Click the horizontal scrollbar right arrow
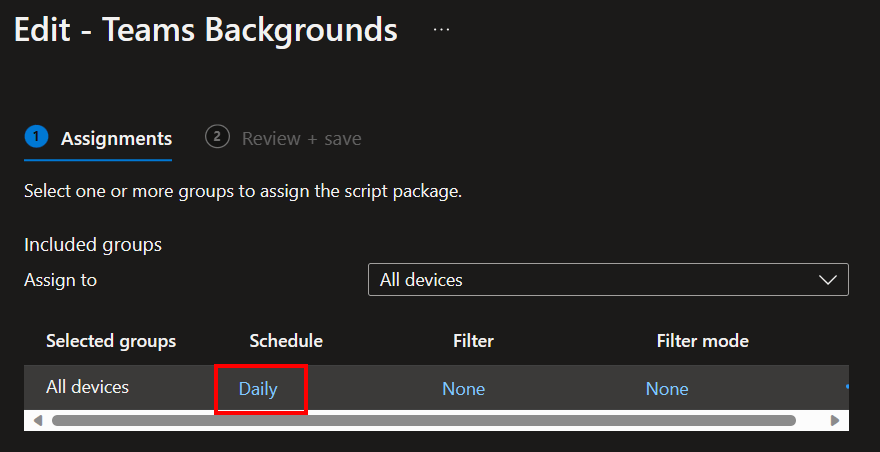 point(835,421)
